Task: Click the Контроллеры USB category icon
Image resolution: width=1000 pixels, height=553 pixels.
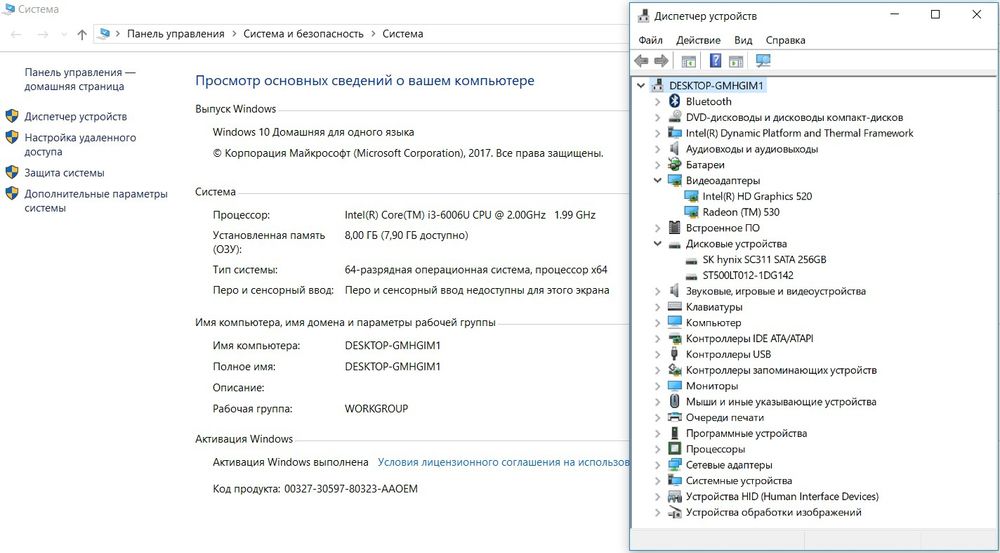Action: pos(675,354)
